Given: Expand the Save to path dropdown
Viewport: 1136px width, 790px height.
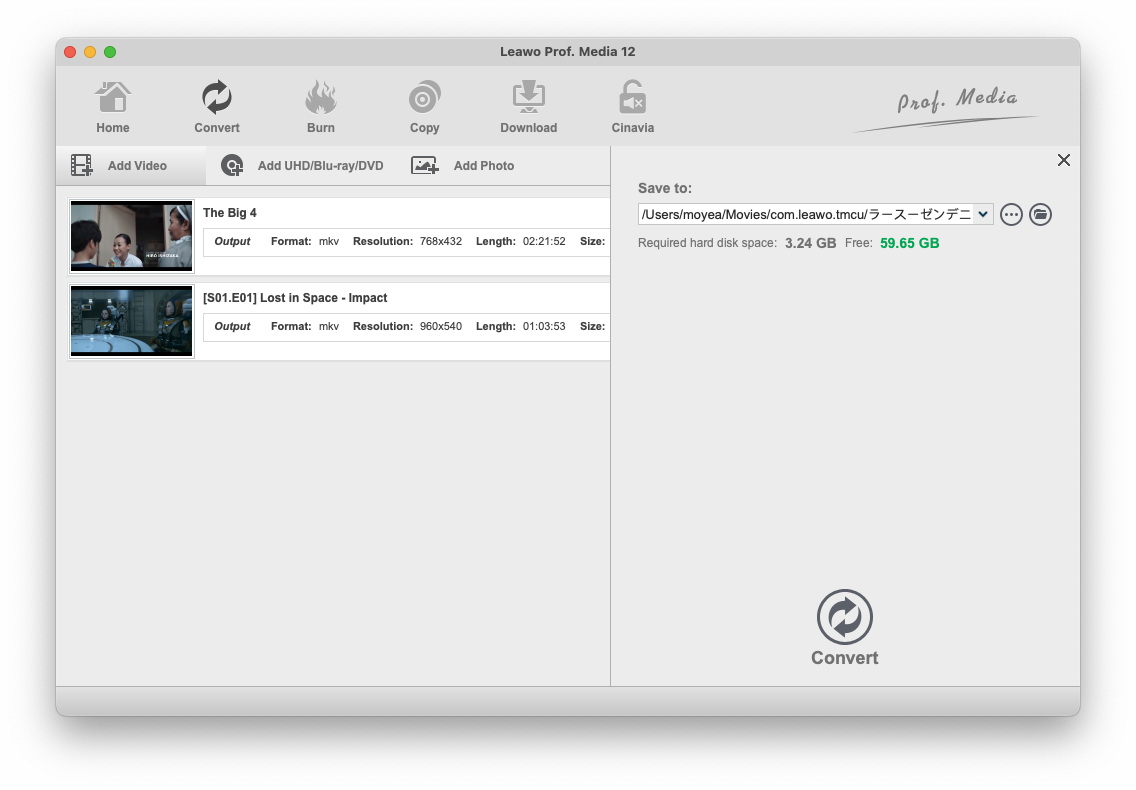Looking at the screenshot, I should [982, 214].
